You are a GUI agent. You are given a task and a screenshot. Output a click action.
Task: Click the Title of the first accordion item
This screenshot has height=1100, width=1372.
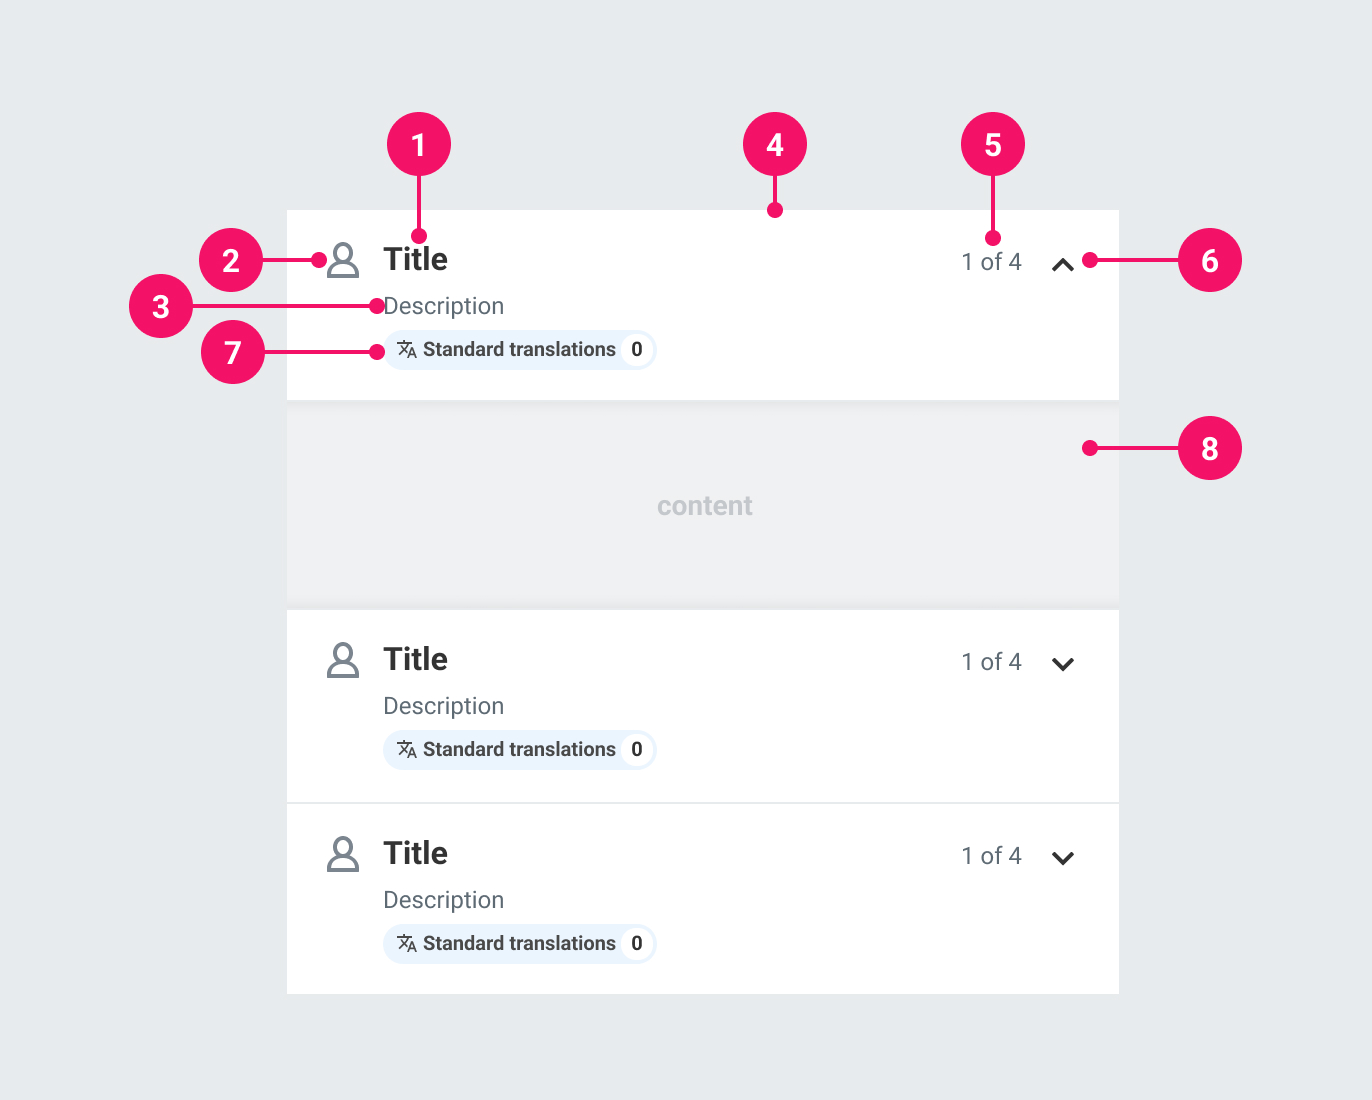416,260
